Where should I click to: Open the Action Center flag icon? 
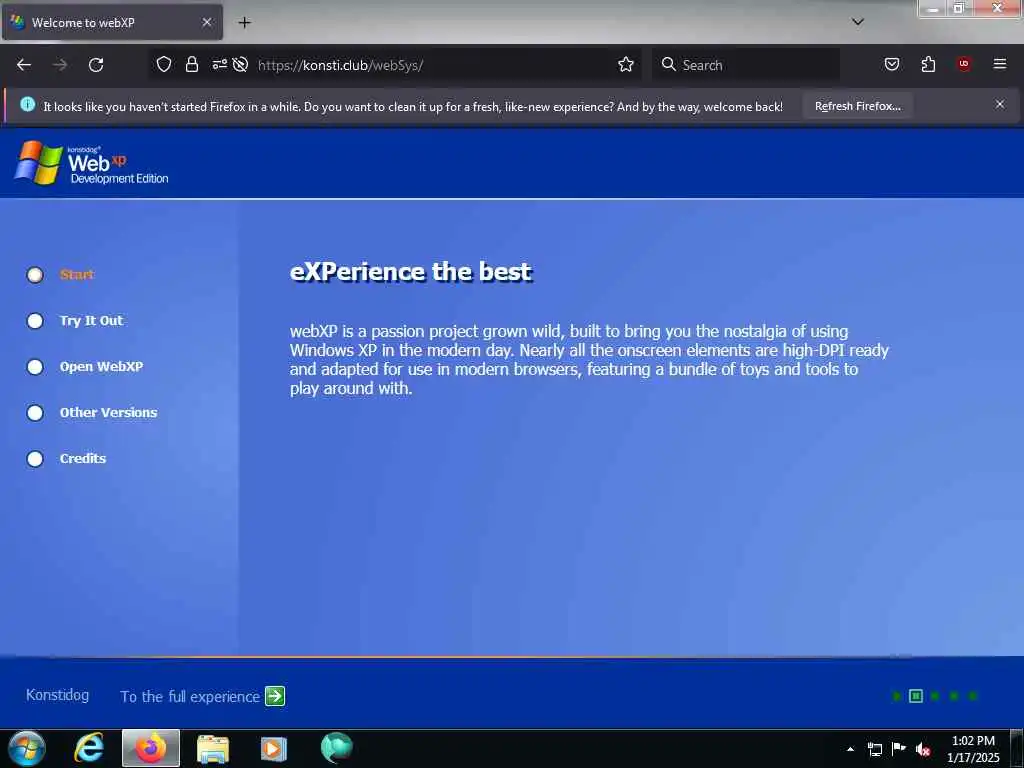[x=899, y=748]
